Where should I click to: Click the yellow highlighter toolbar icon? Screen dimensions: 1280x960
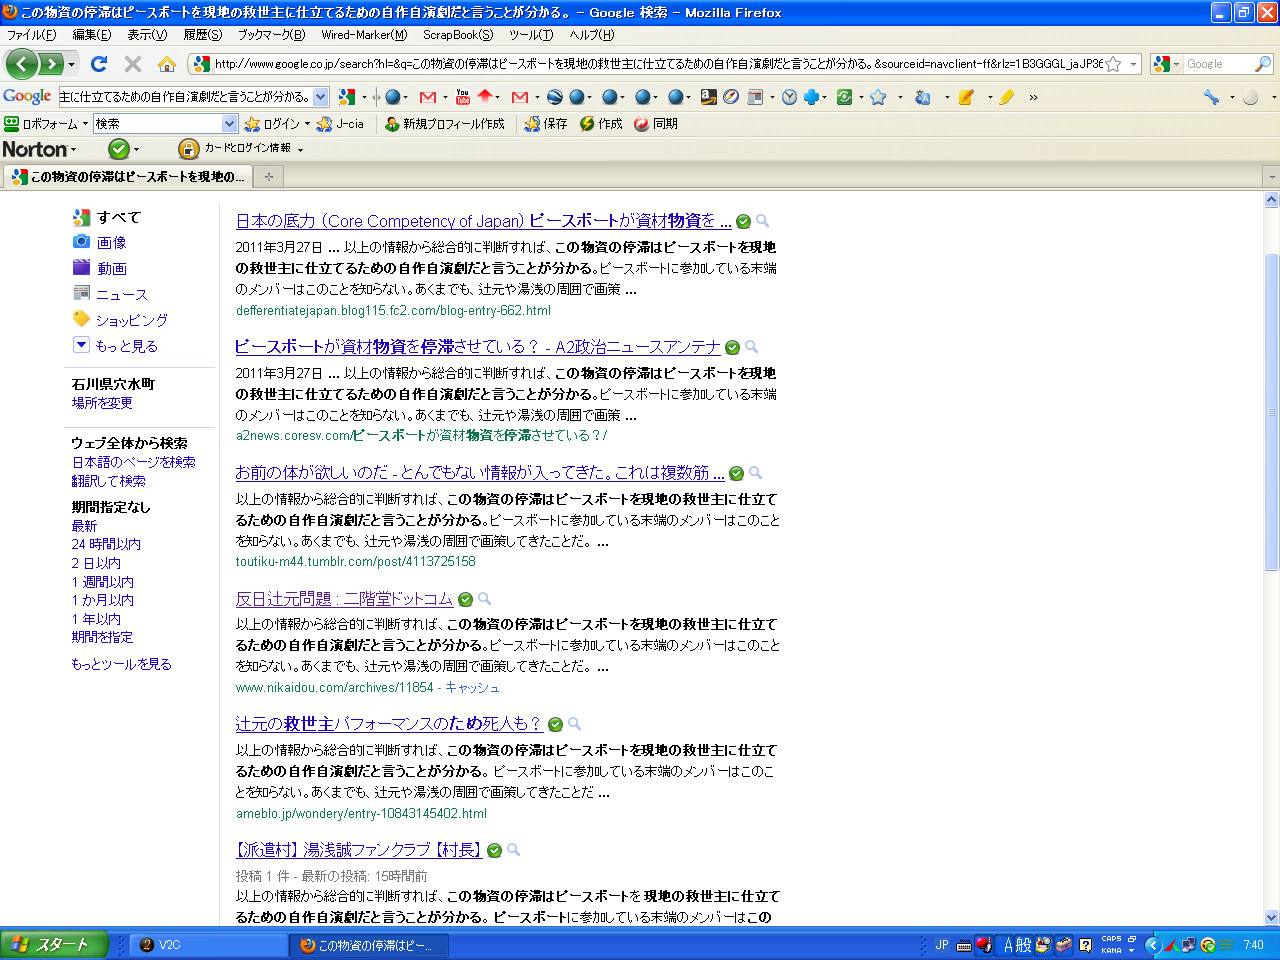pyautogui.click(x=1007, y=97)
